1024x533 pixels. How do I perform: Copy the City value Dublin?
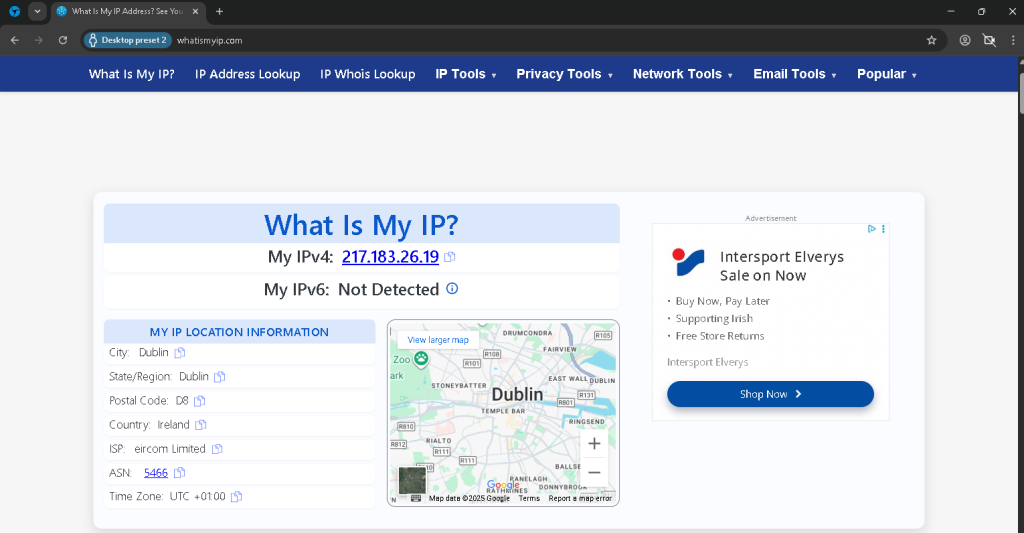click(180, 353)
